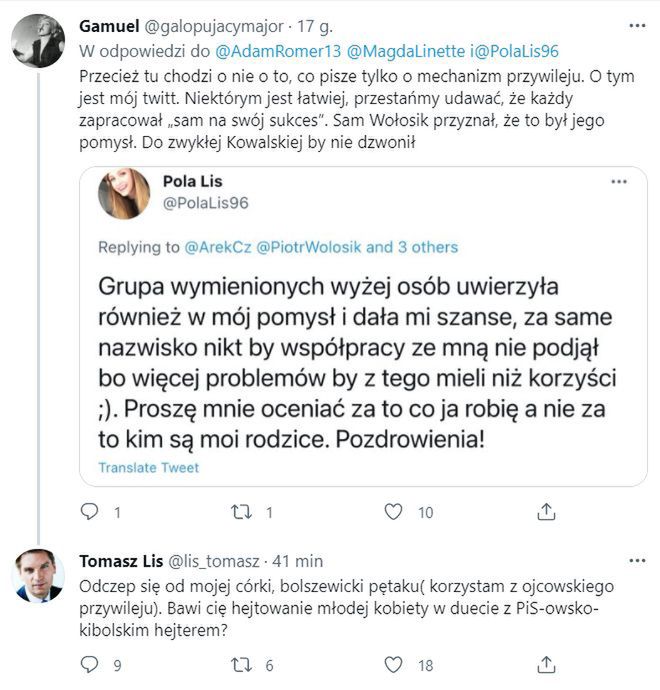Click Translate Tweet link
Viewport: 660px width, 690px height.
[148, 467]
